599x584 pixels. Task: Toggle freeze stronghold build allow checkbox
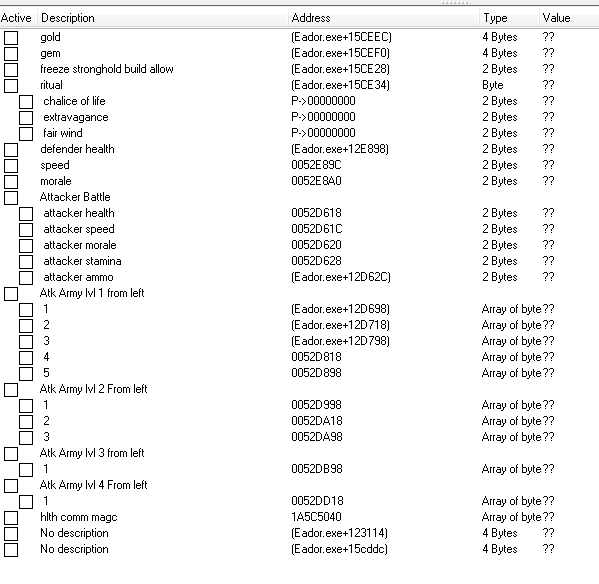[11, 70]
